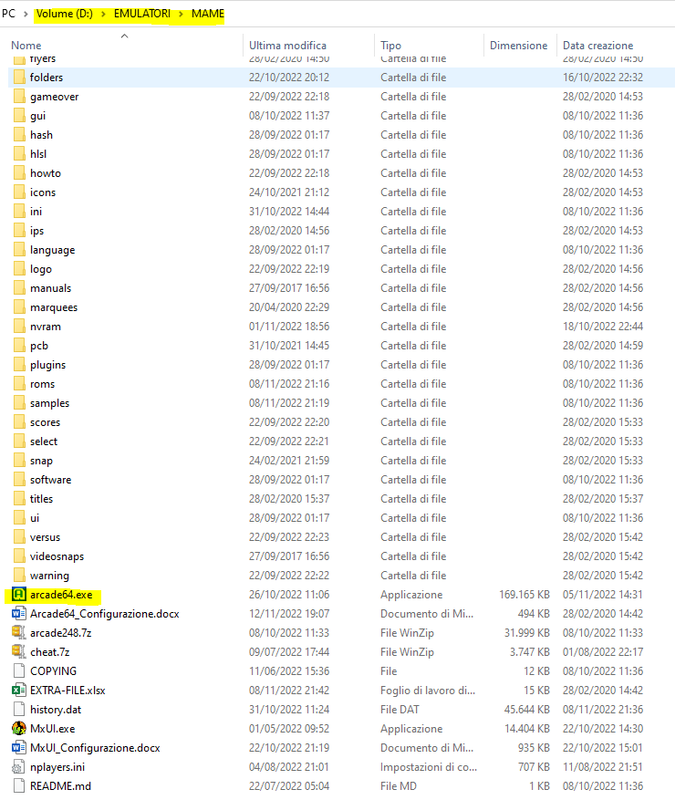The height and width of the screenshot is (800, 675).
Task: Click the software folder icon
Action: (x=19, y=480)
